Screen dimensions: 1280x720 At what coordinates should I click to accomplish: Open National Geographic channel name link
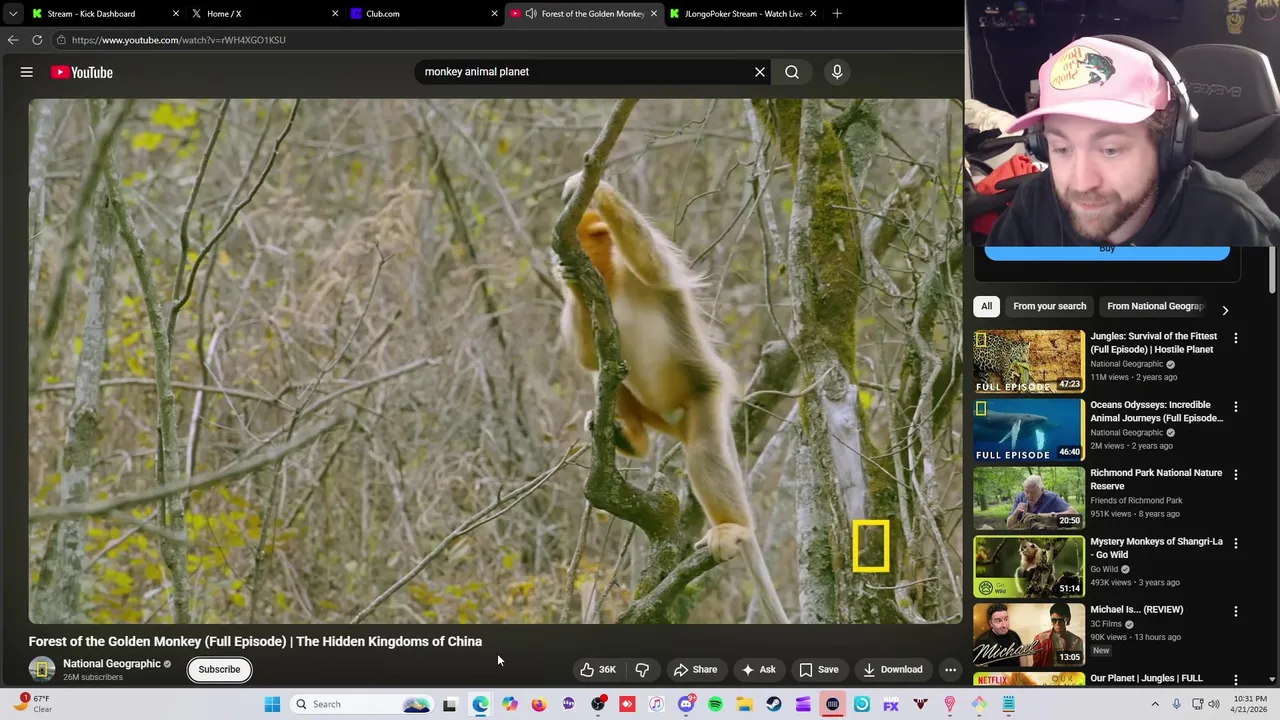pyautogui.click(x=112, y=664)
